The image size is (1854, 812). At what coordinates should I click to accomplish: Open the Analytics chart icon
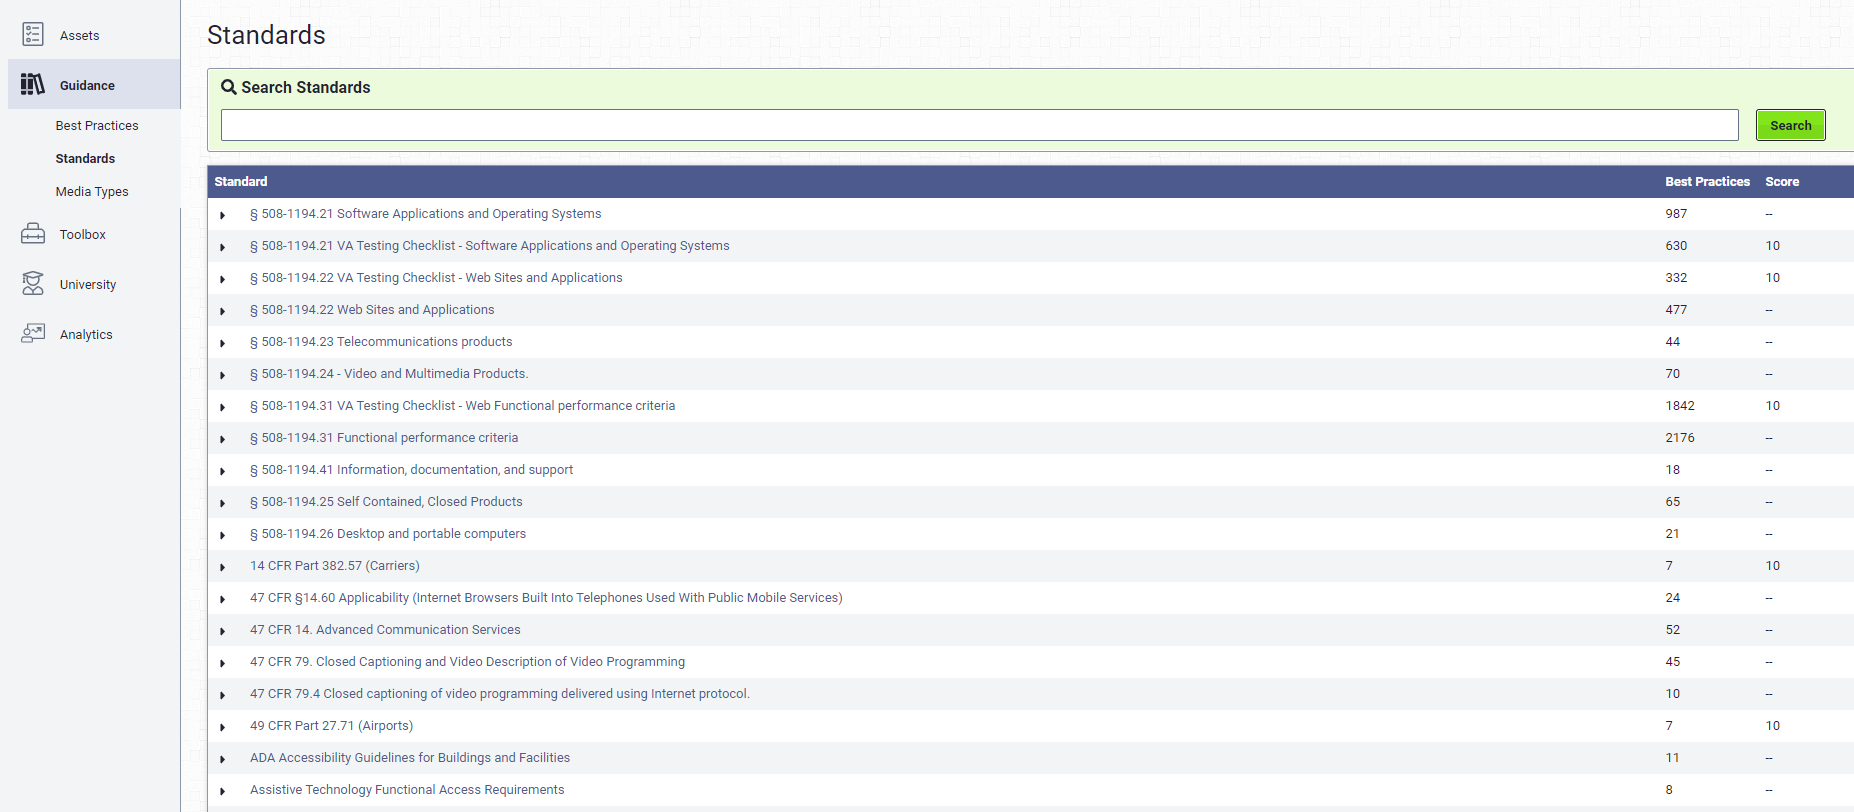pyautogui.click(x=33, y=334)
